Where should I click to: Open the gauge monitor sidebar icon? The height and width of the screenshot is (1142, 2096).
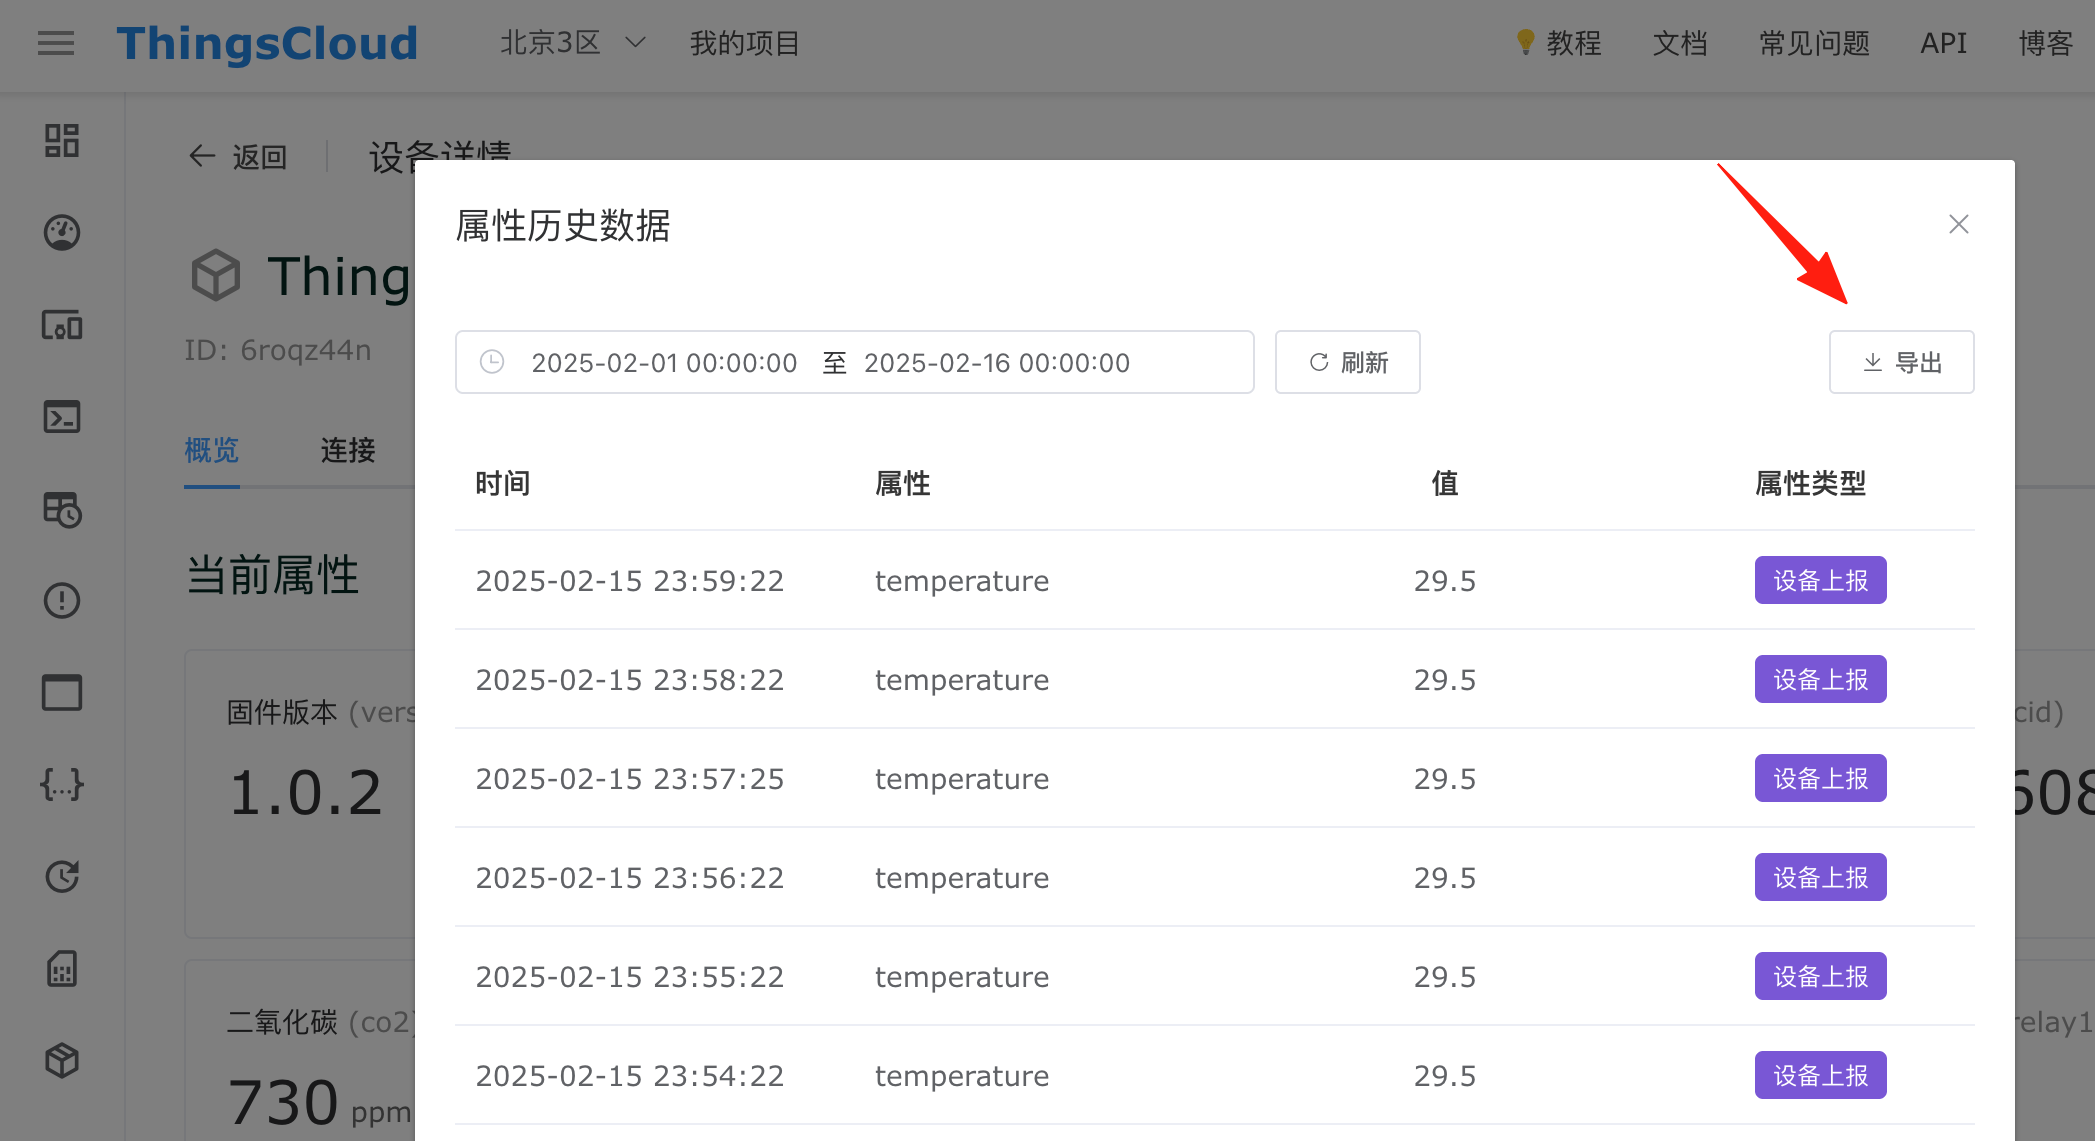62,232
